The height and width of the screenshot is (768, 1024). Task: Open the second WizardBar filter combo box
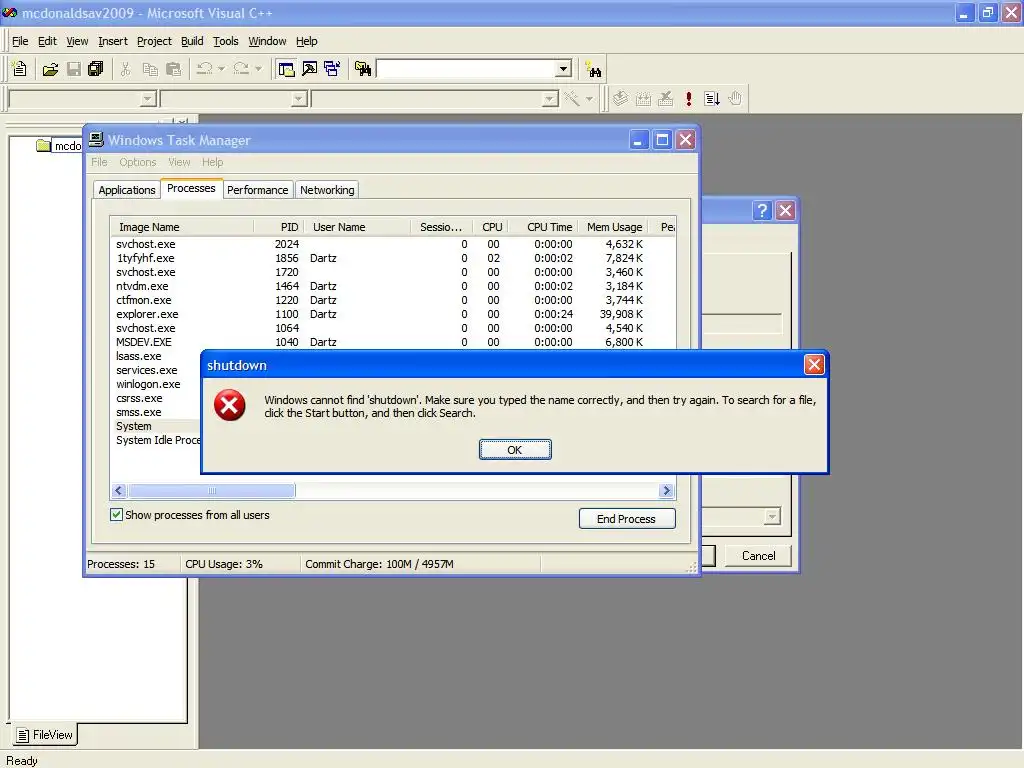tap(299, 99)
